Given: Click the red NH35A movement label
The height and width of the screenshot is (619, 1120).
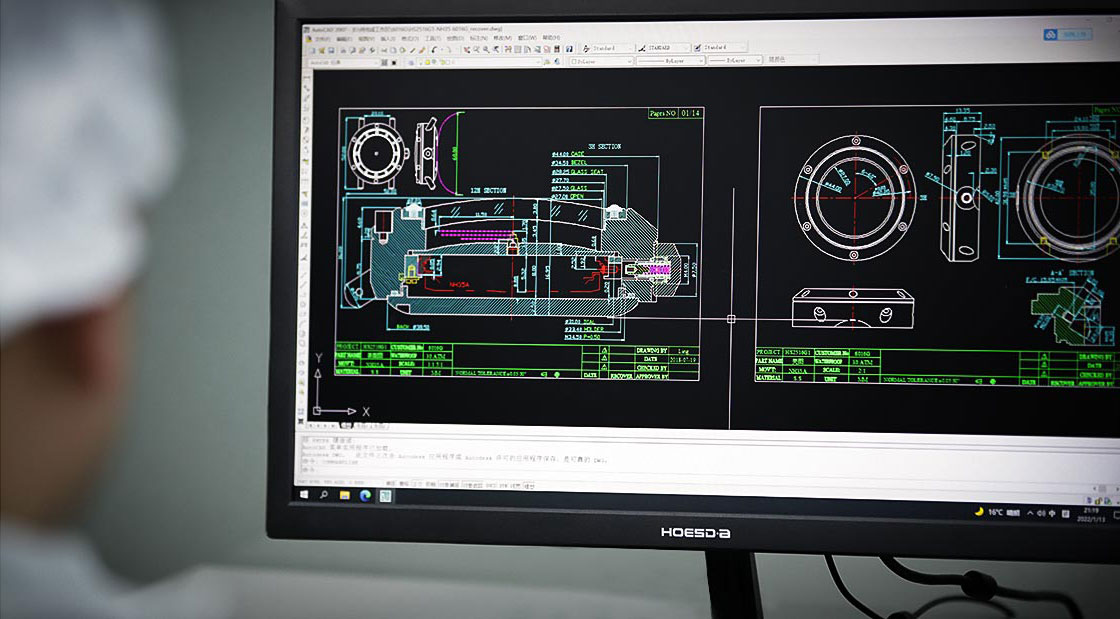Looking at the screenshot, I should (459, 284).
